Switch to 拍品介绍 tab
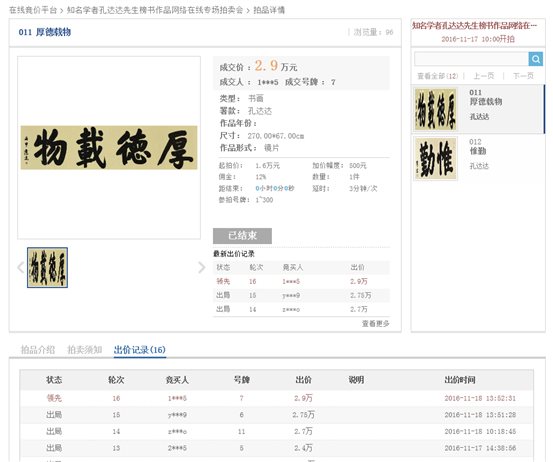 point(38,349)
